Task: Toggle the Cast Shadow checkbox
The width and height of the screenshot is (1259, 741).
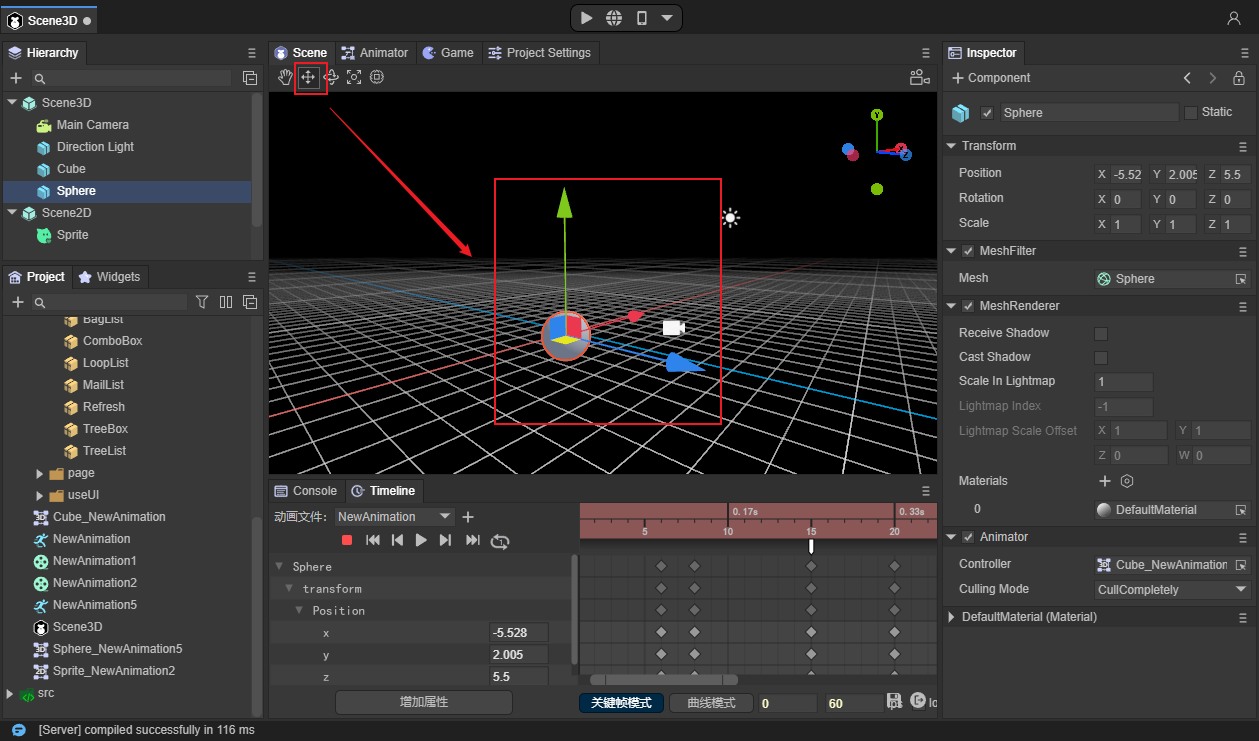Action: pos(1101,357)
